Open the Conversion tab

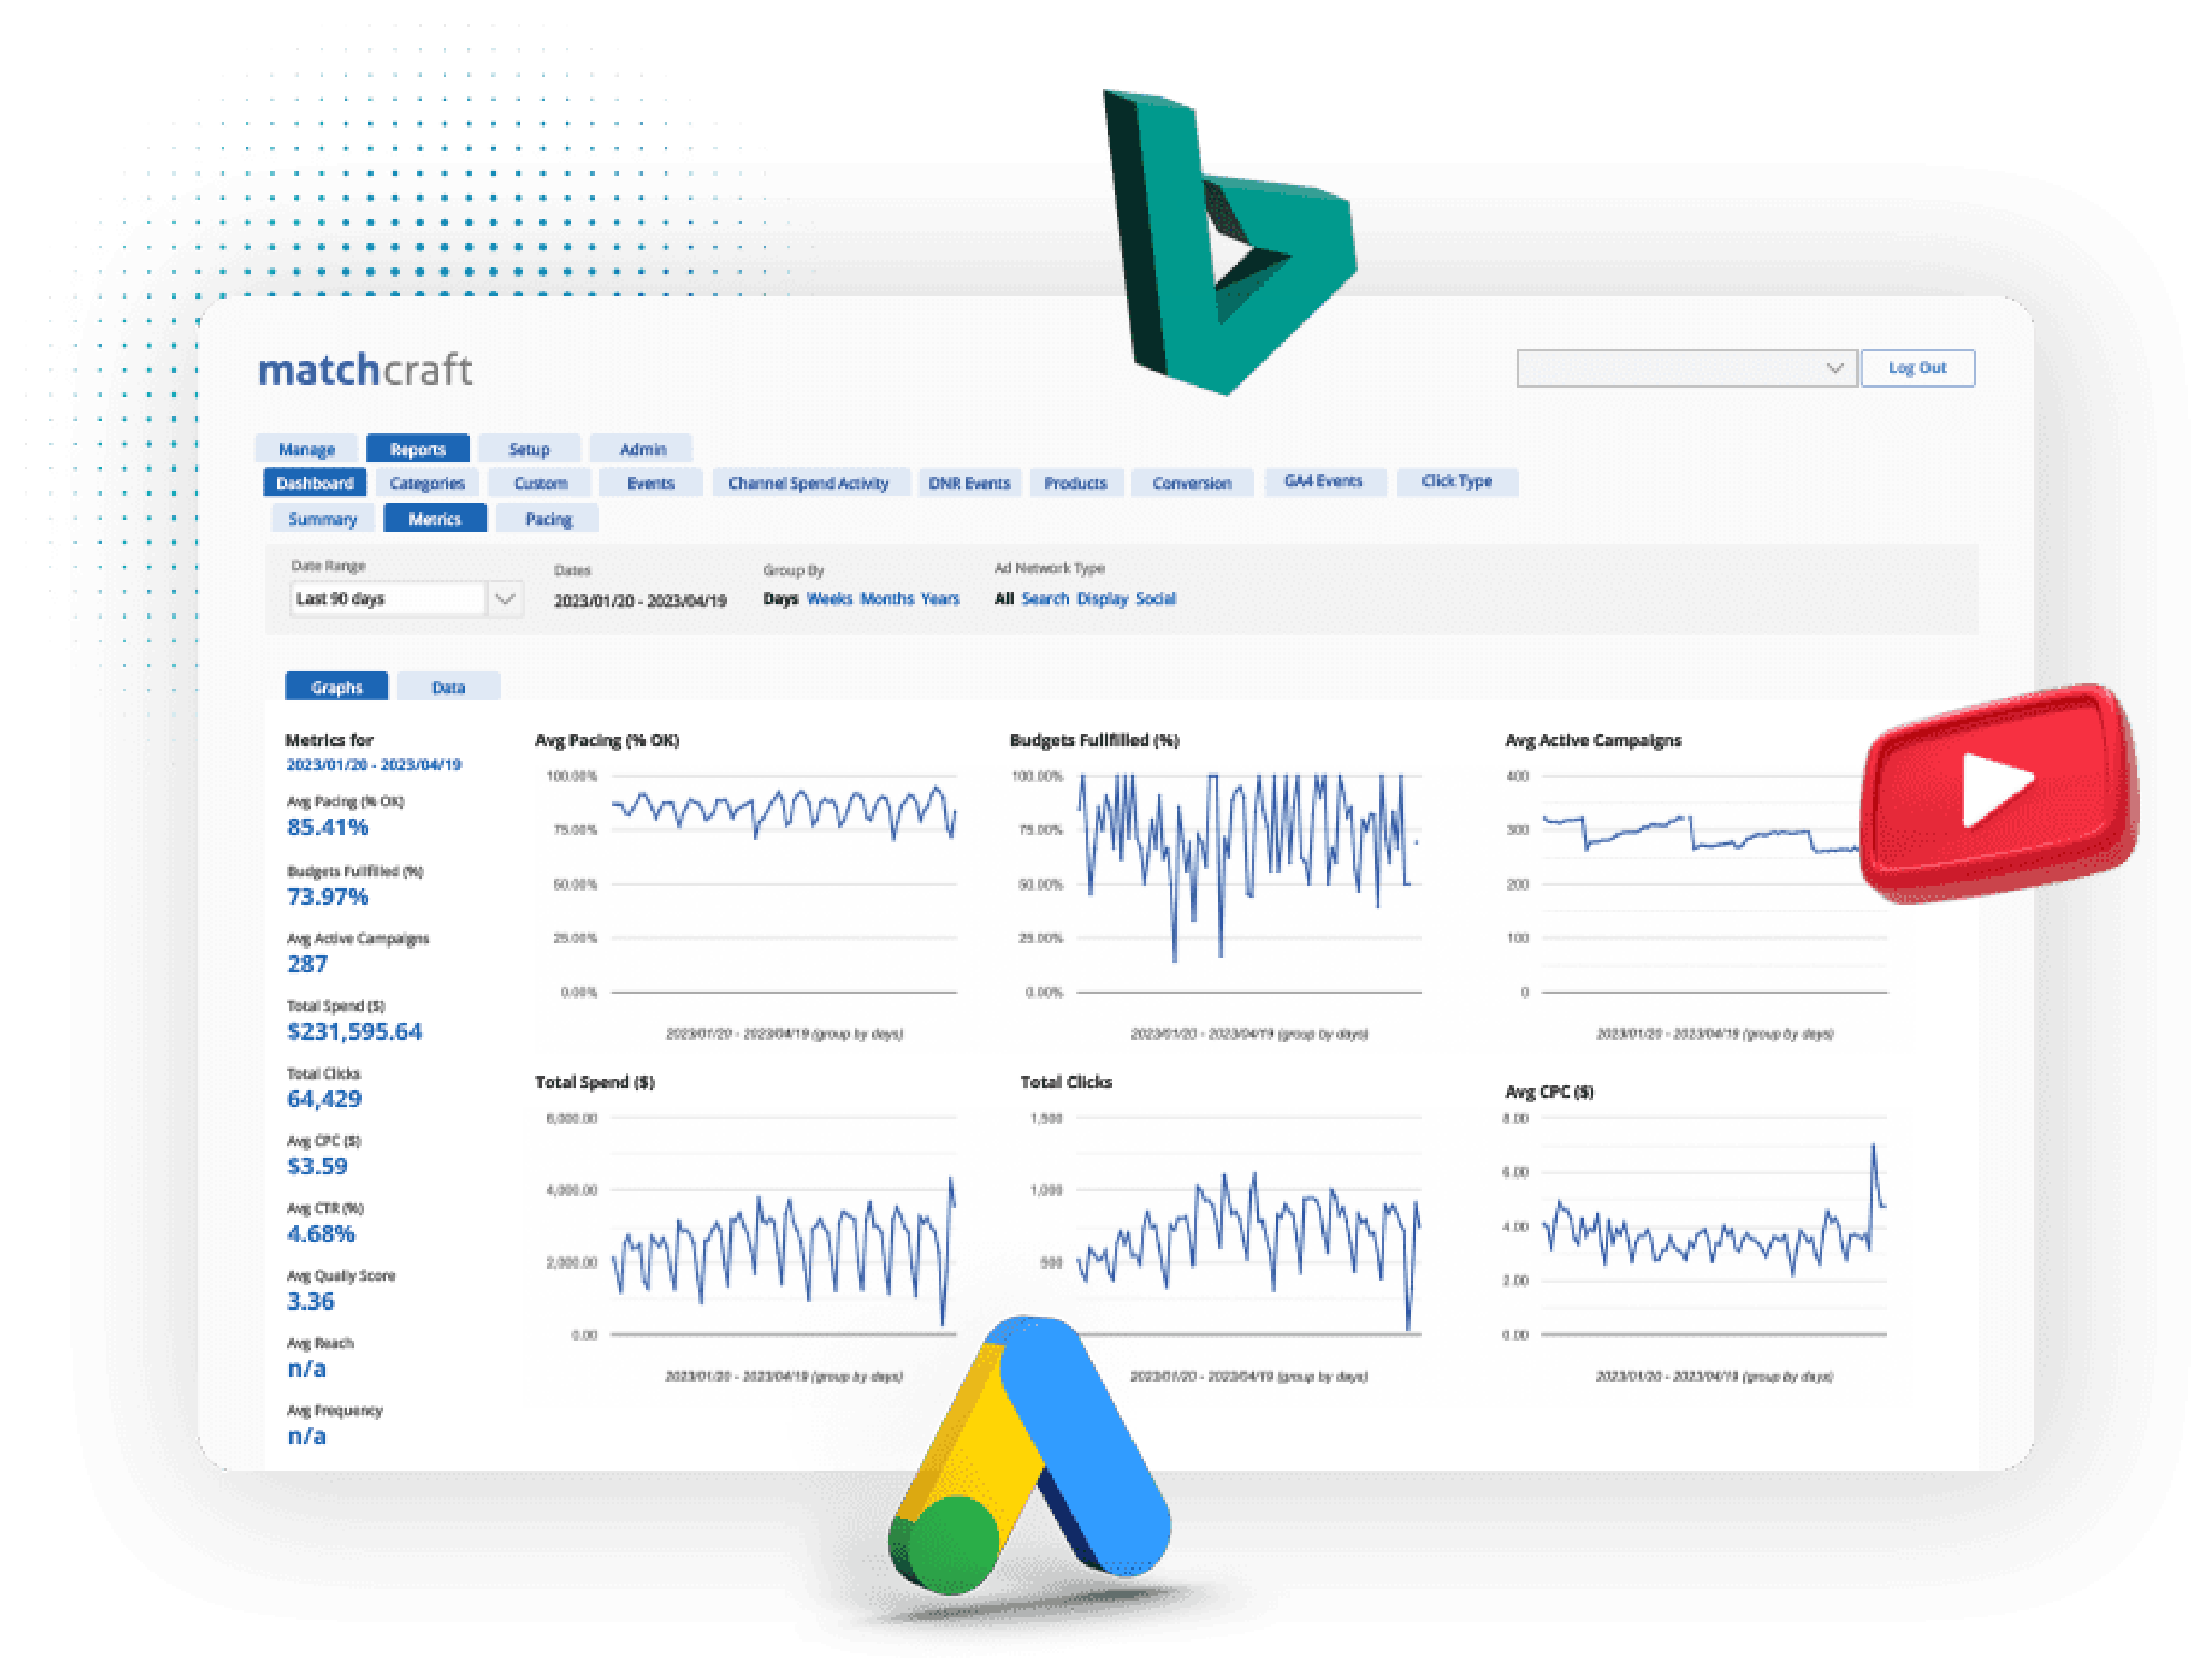click(x=1192, y=483)
